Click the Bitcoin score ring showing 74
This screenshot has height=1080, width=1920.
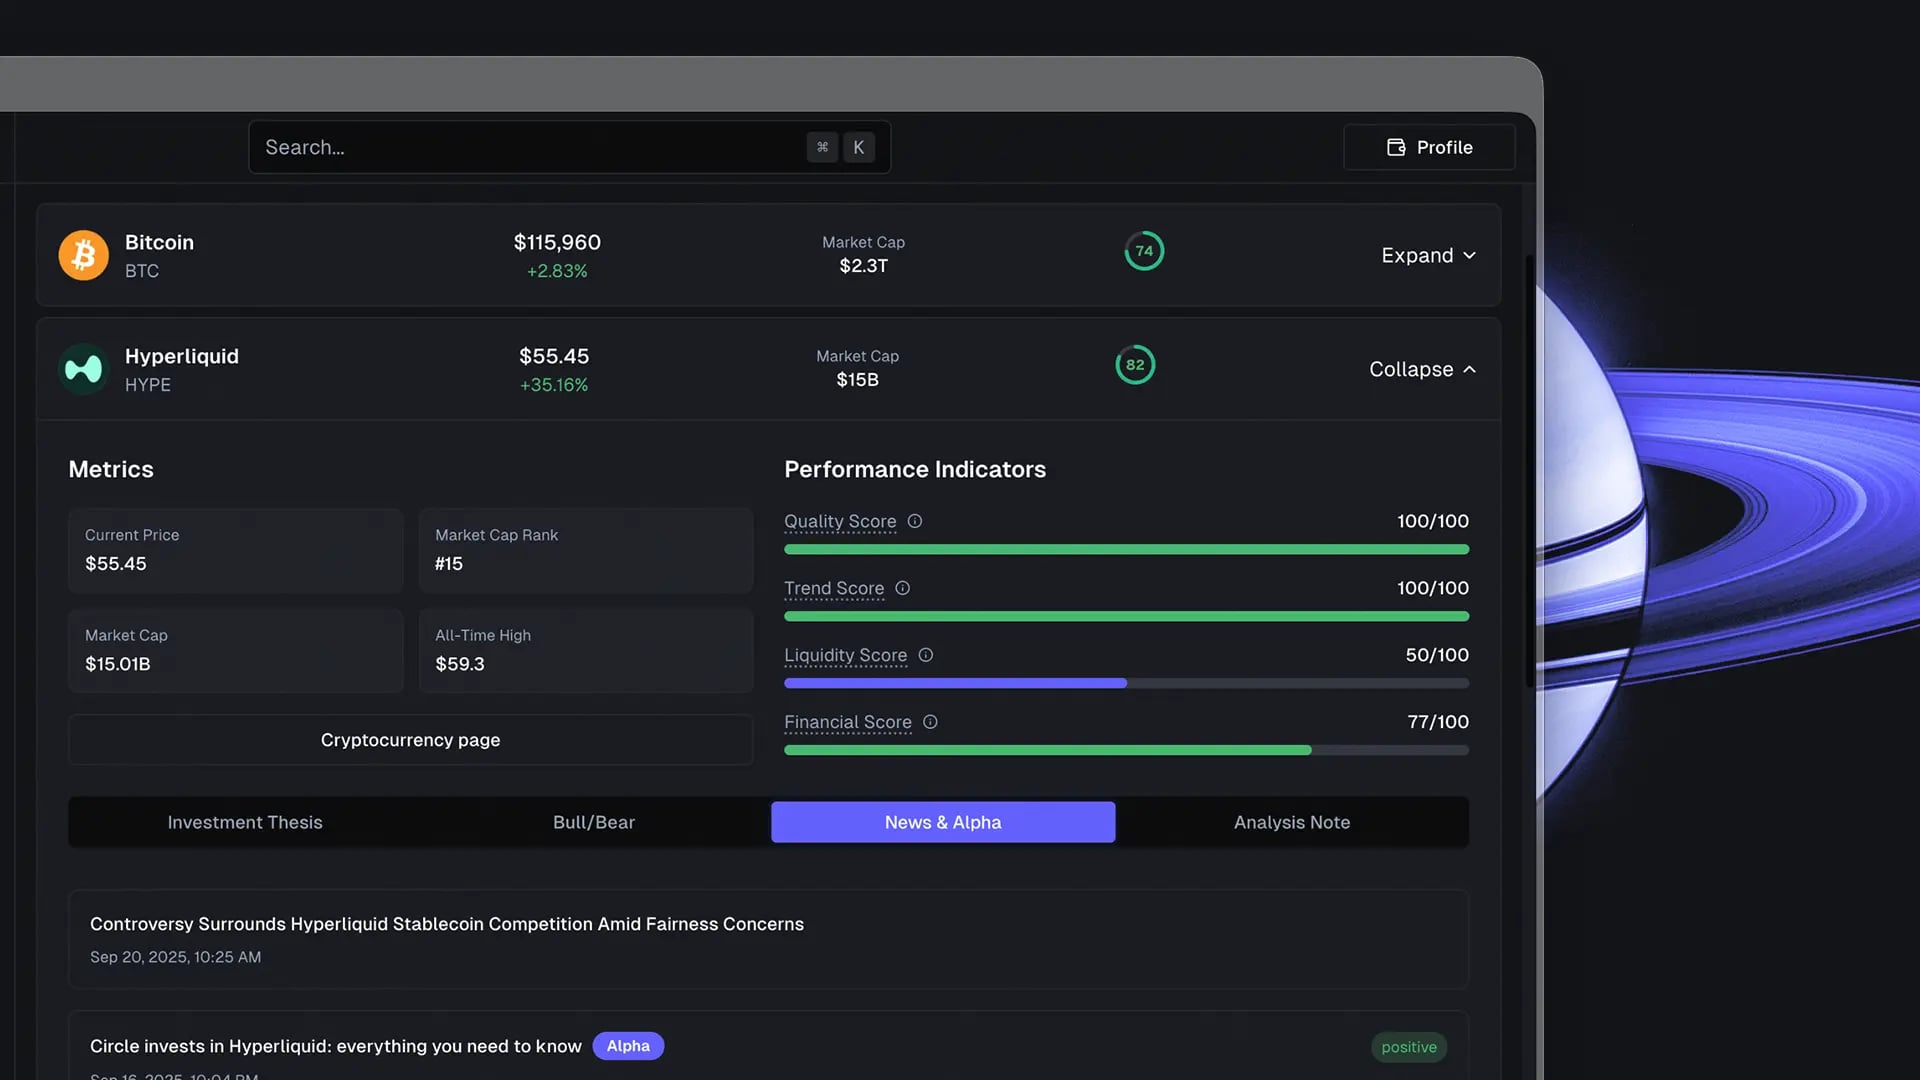1144,251
